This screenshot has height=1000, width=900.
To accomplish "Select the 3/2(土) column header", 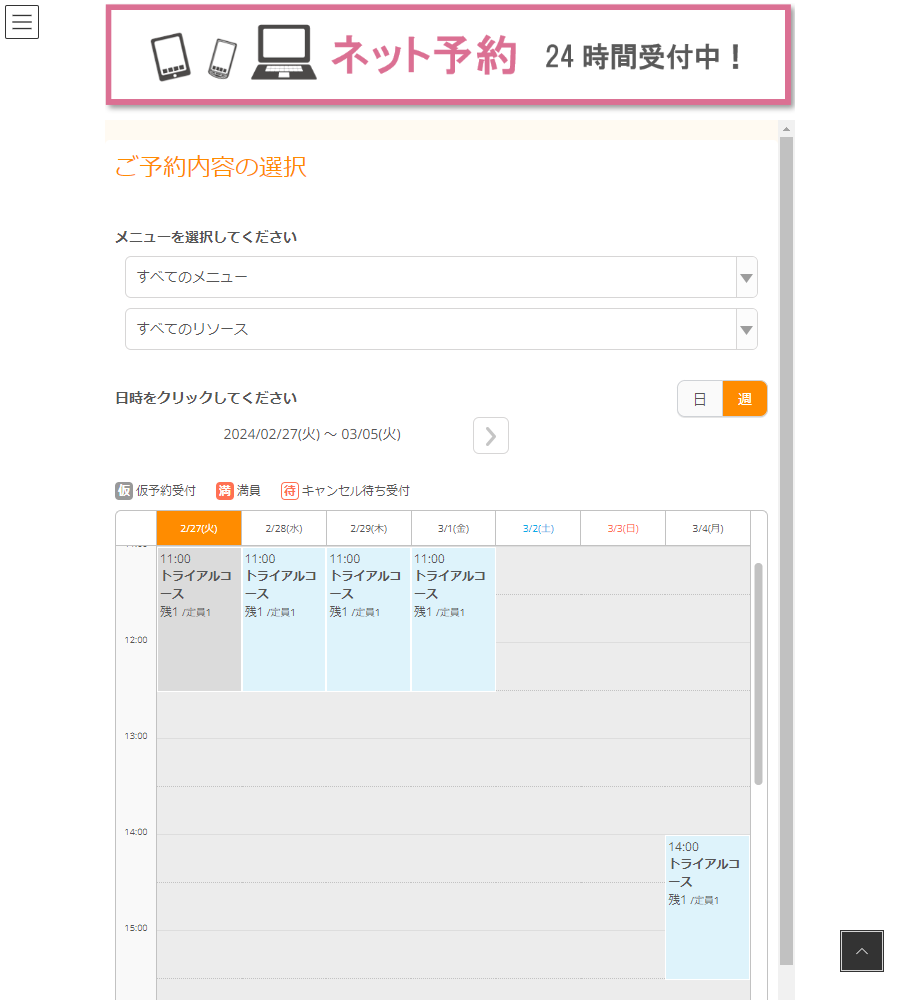I will (538, 528).
